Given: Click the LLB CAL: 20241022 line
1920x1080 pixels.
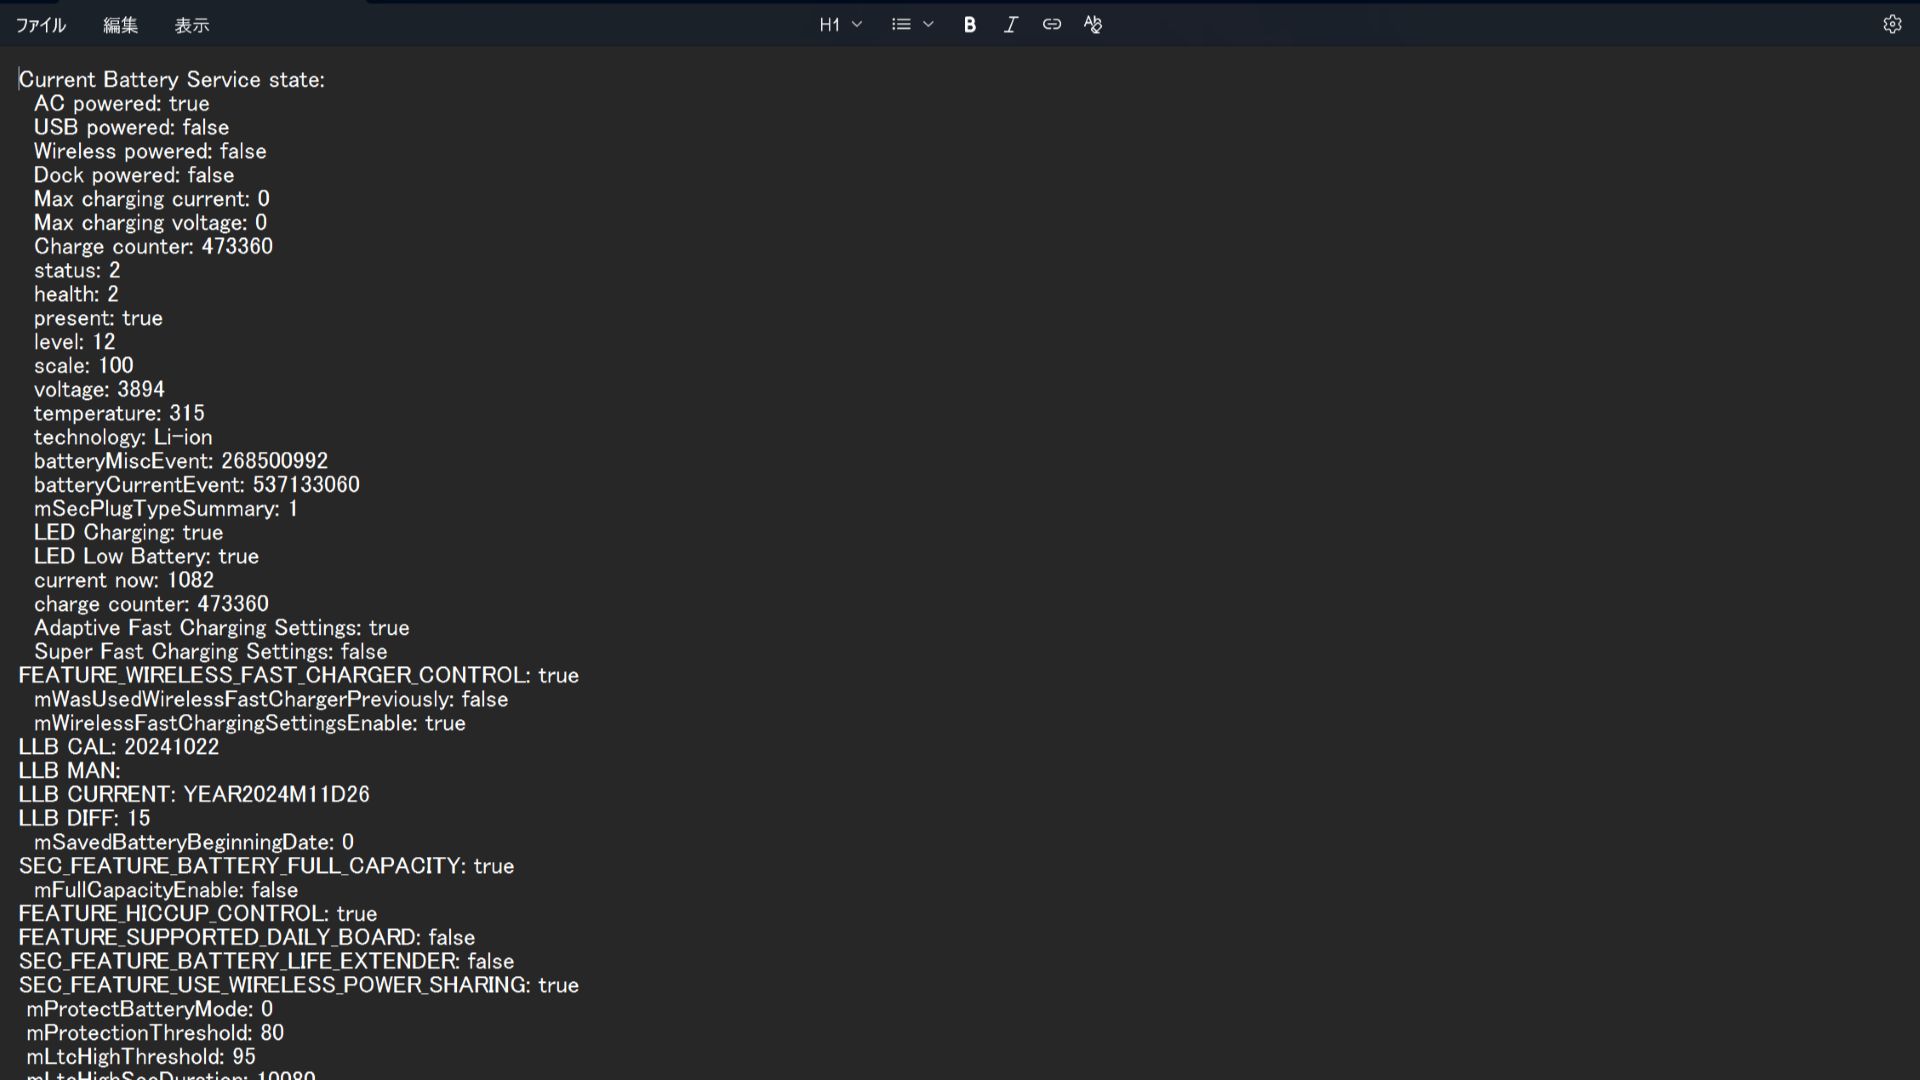Looking at the screenshot, I should click(x=118, y=746).
